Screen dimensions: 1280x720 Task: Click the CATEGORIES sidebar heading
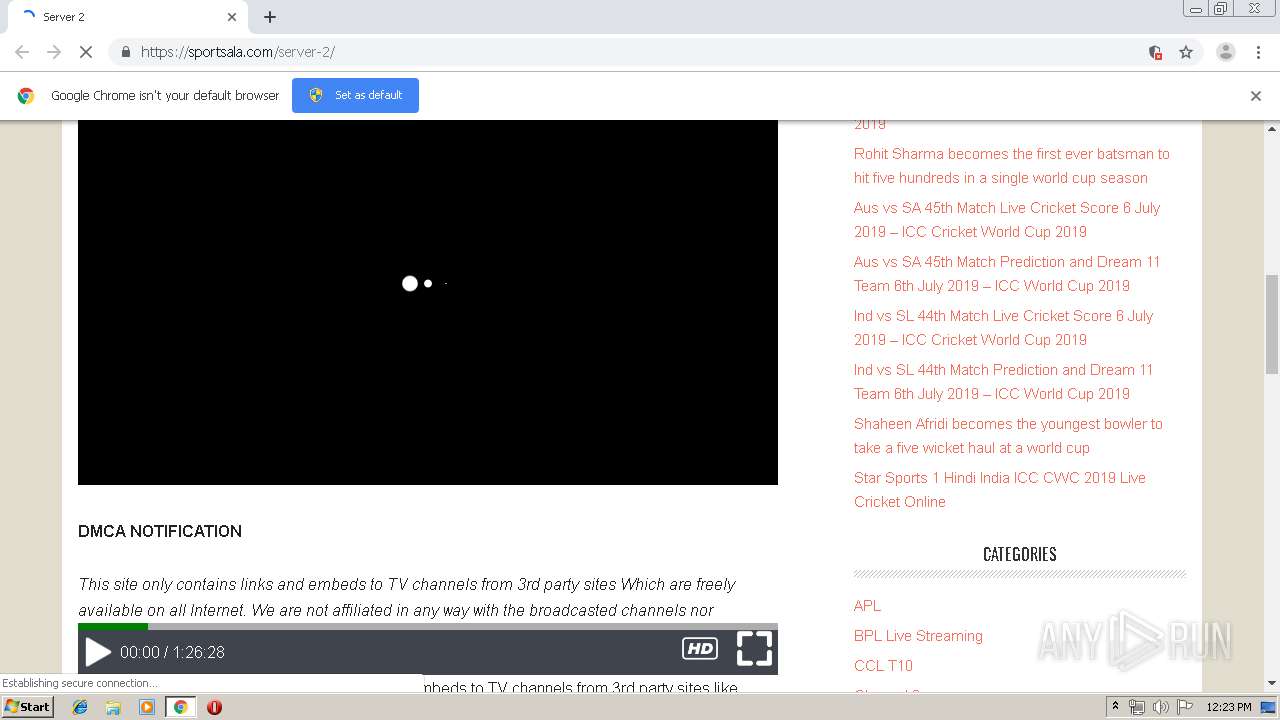[x=1020, y=554]
